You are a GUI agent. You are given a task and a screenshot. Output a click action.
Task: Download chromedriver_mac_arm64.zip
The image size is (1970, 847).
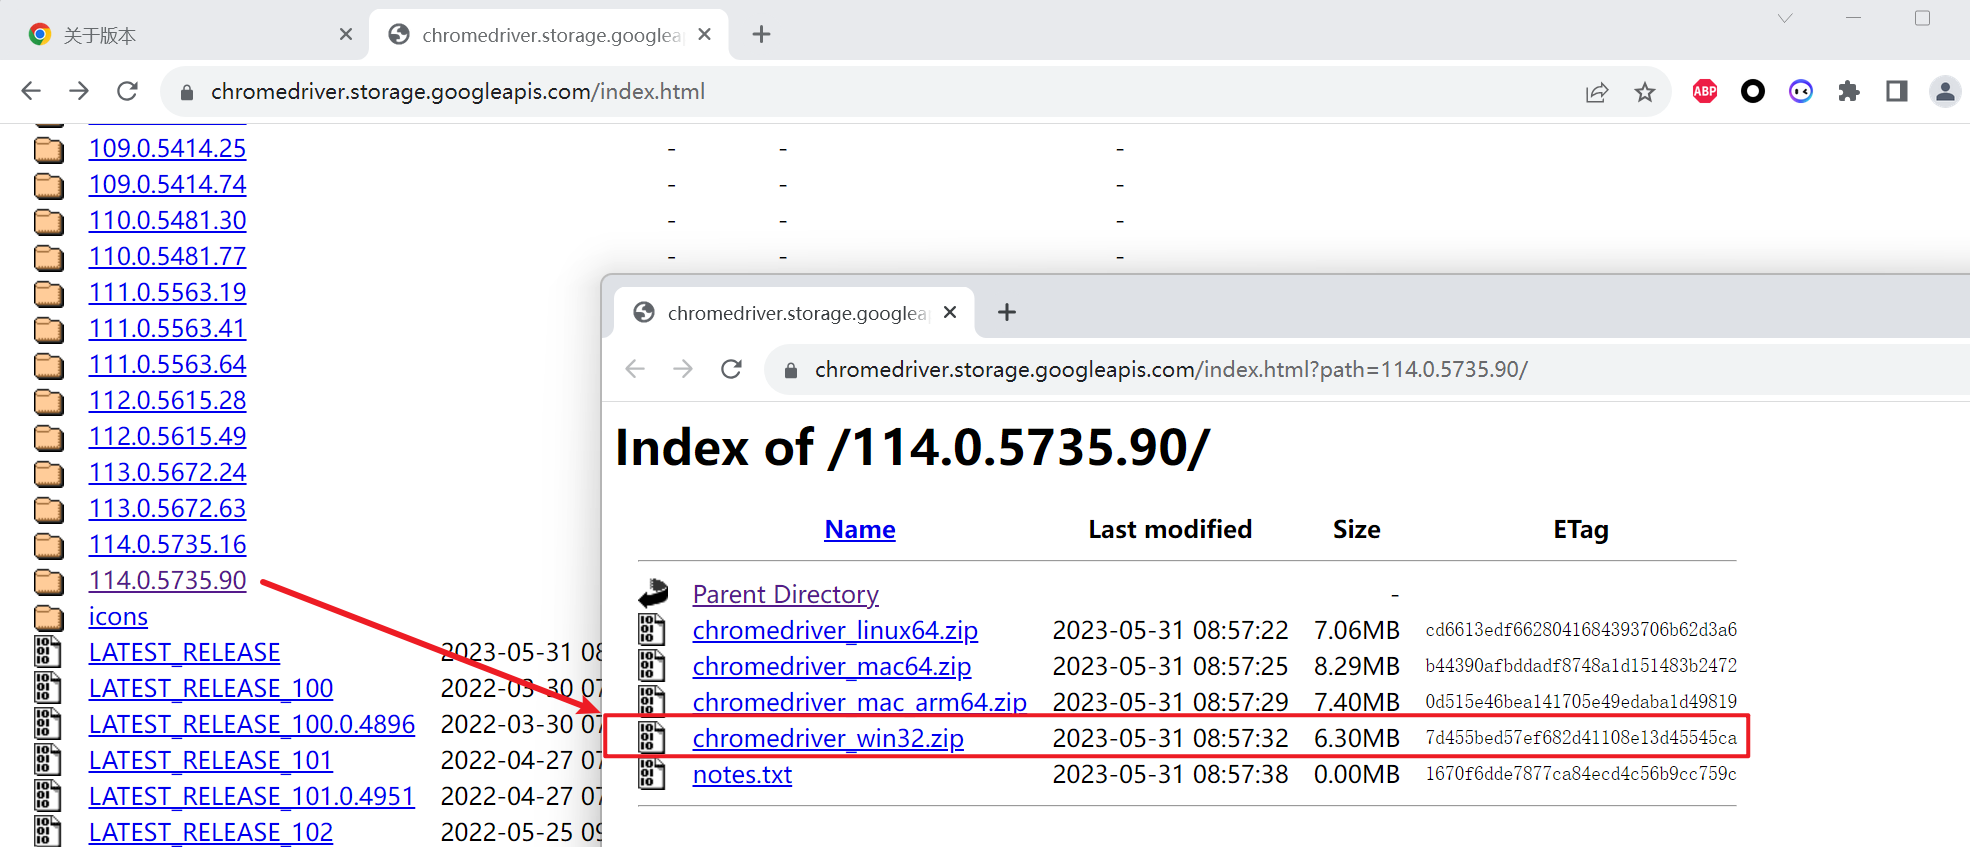(x=860, y=702)
